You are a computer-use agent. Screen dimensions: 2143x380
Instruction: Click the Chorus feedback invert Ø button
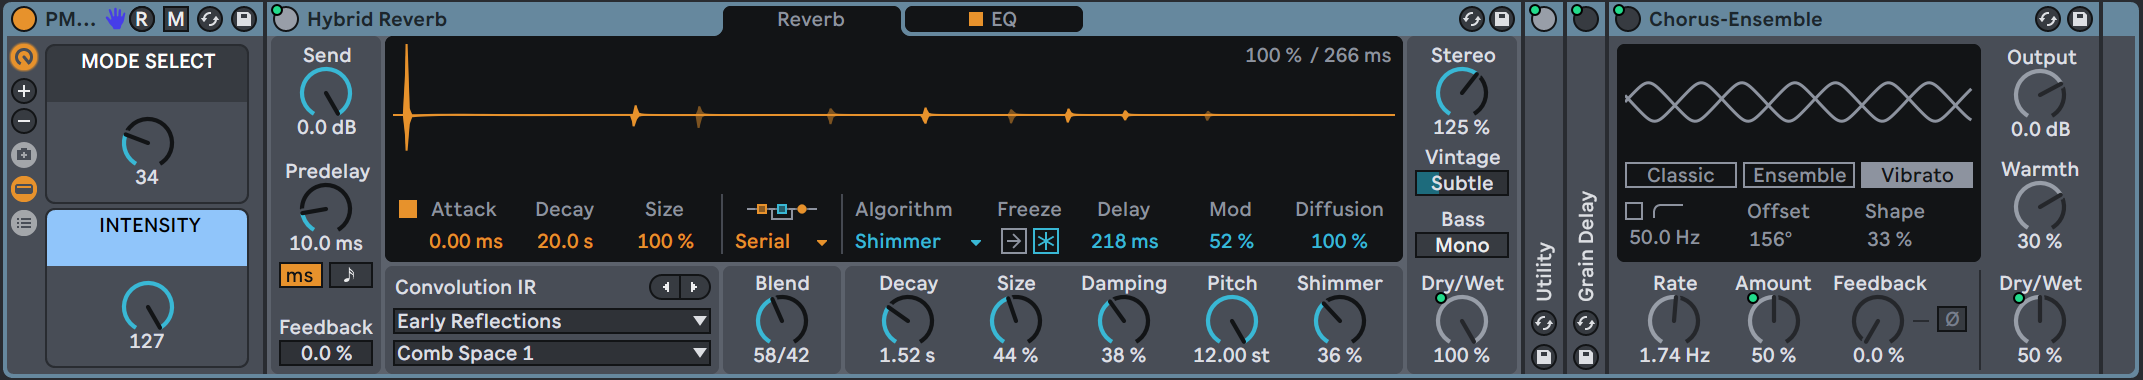coord(1952,320)
